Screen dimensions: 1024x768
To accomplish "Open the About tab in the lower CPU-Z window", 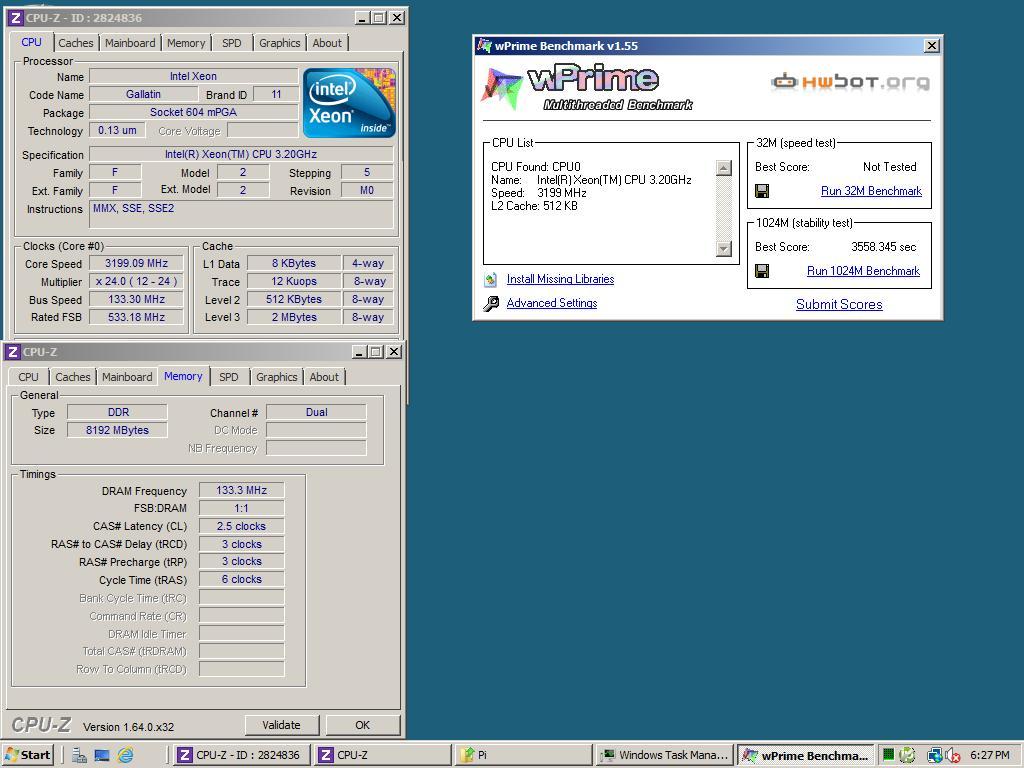I will click(324, 377).
